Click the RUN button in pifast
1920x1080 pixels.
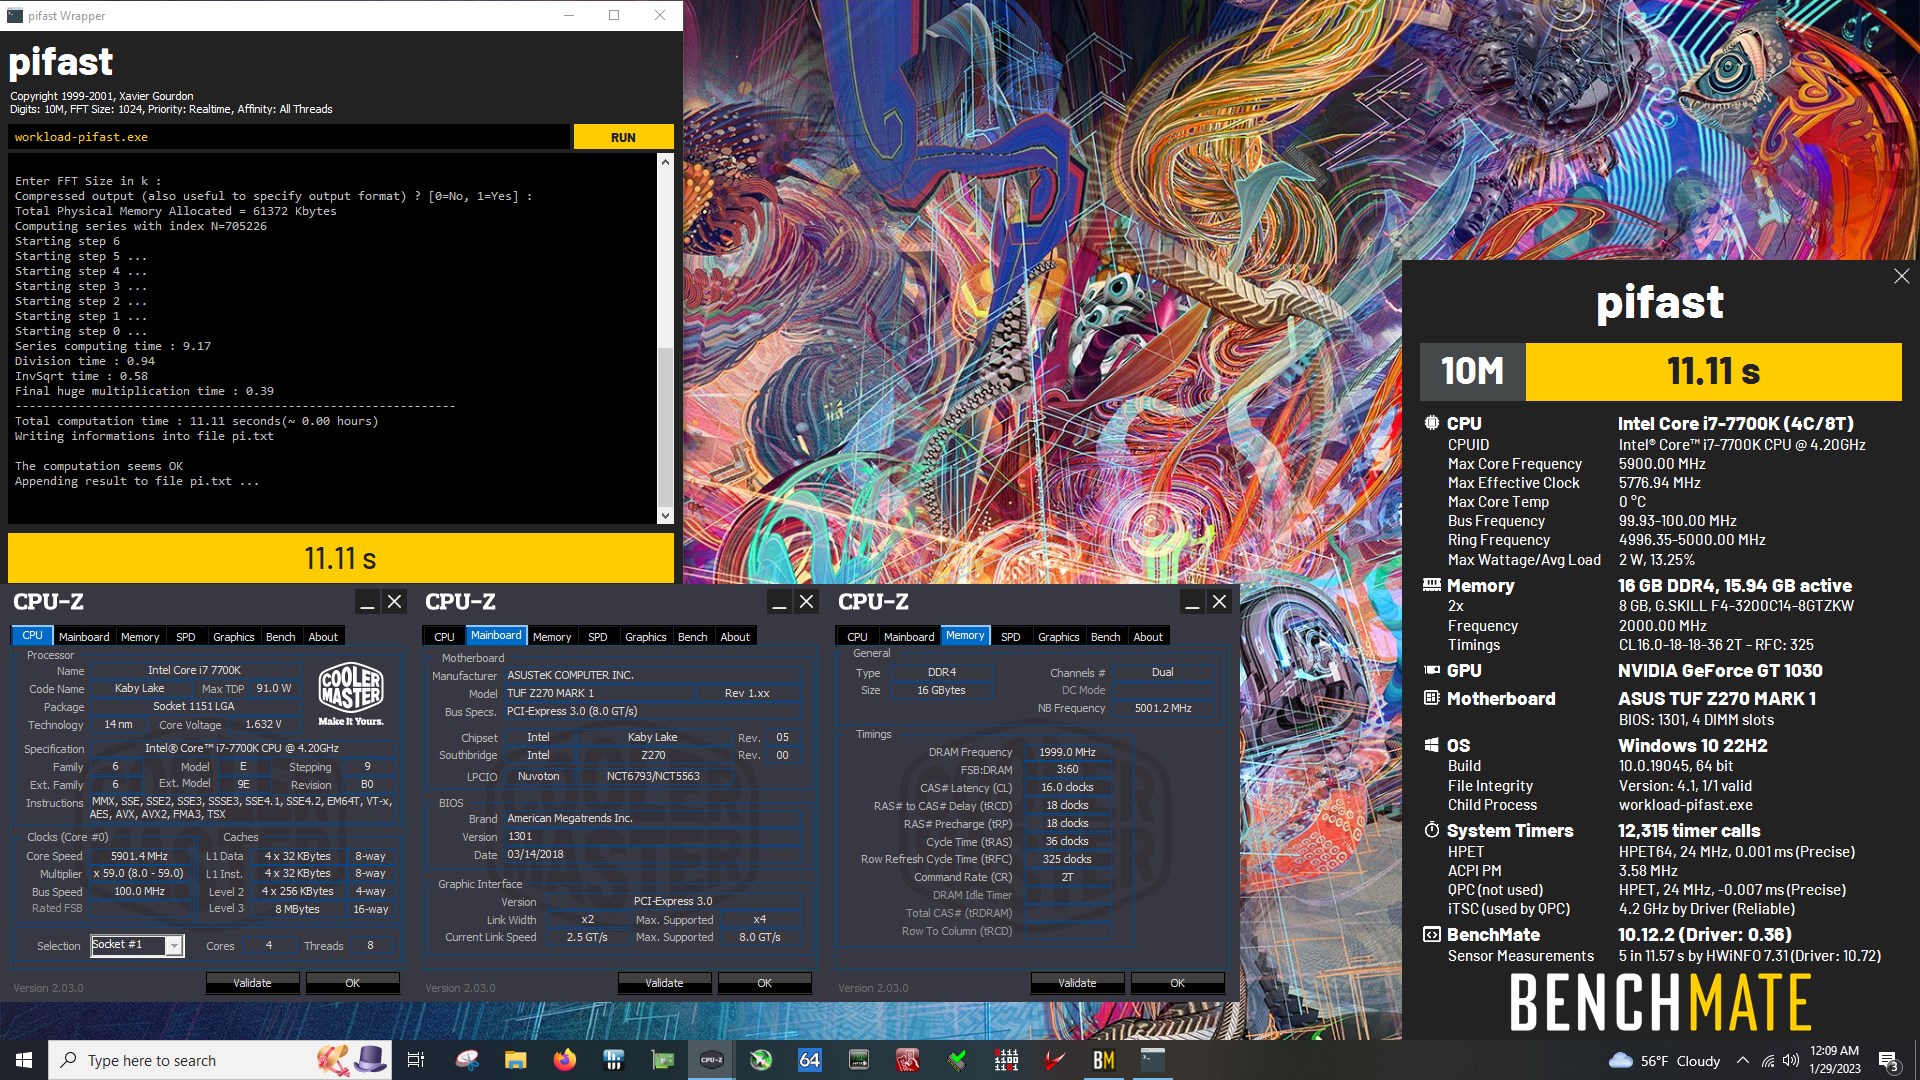pyautogui.click(x=623, y=137)
